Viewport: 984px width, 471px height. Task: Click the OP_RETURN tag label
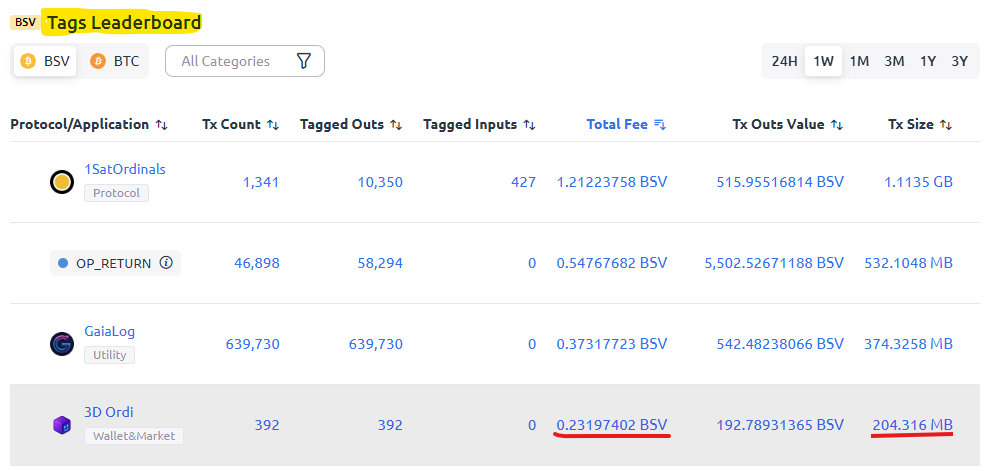(114, 263)
